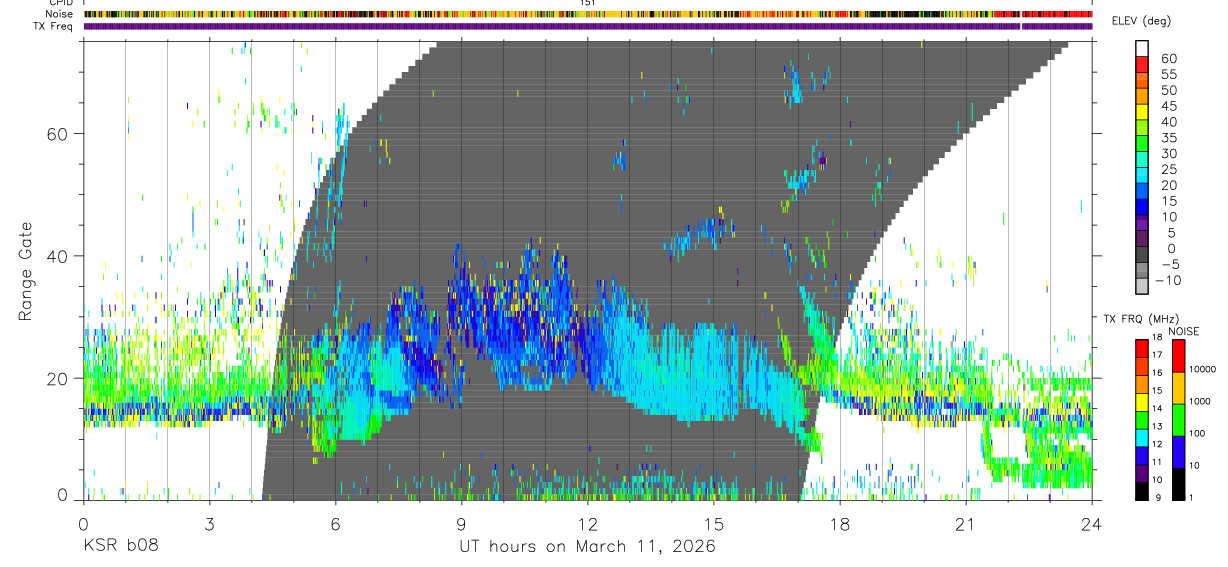
Task: Click the white swatch above 60 degrees elevation
Action: (x=1142, y=50)
